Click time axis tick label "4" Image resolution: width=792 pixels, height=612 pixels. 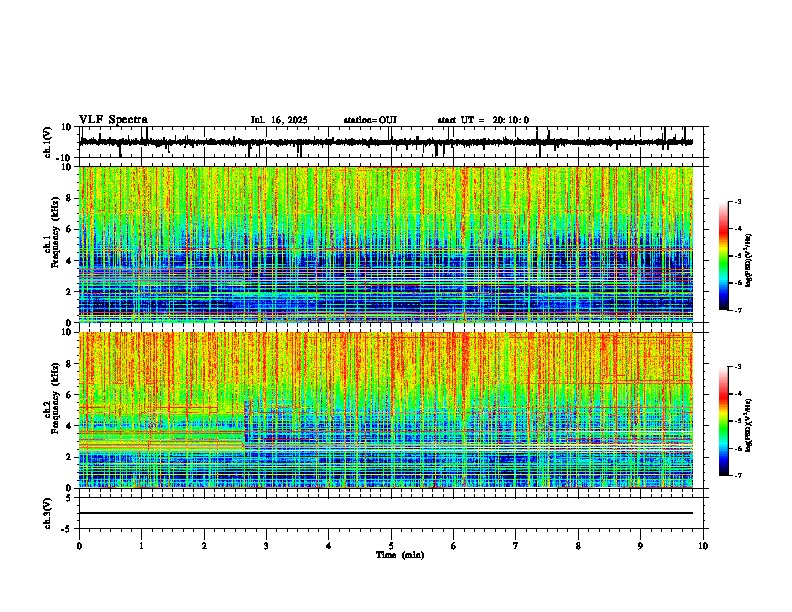coord(329,546)
